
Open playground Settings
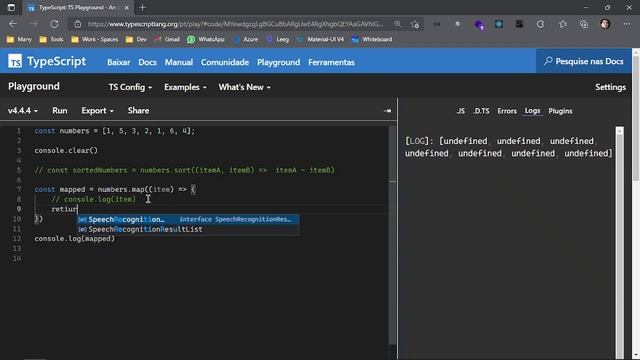[610, 87]
